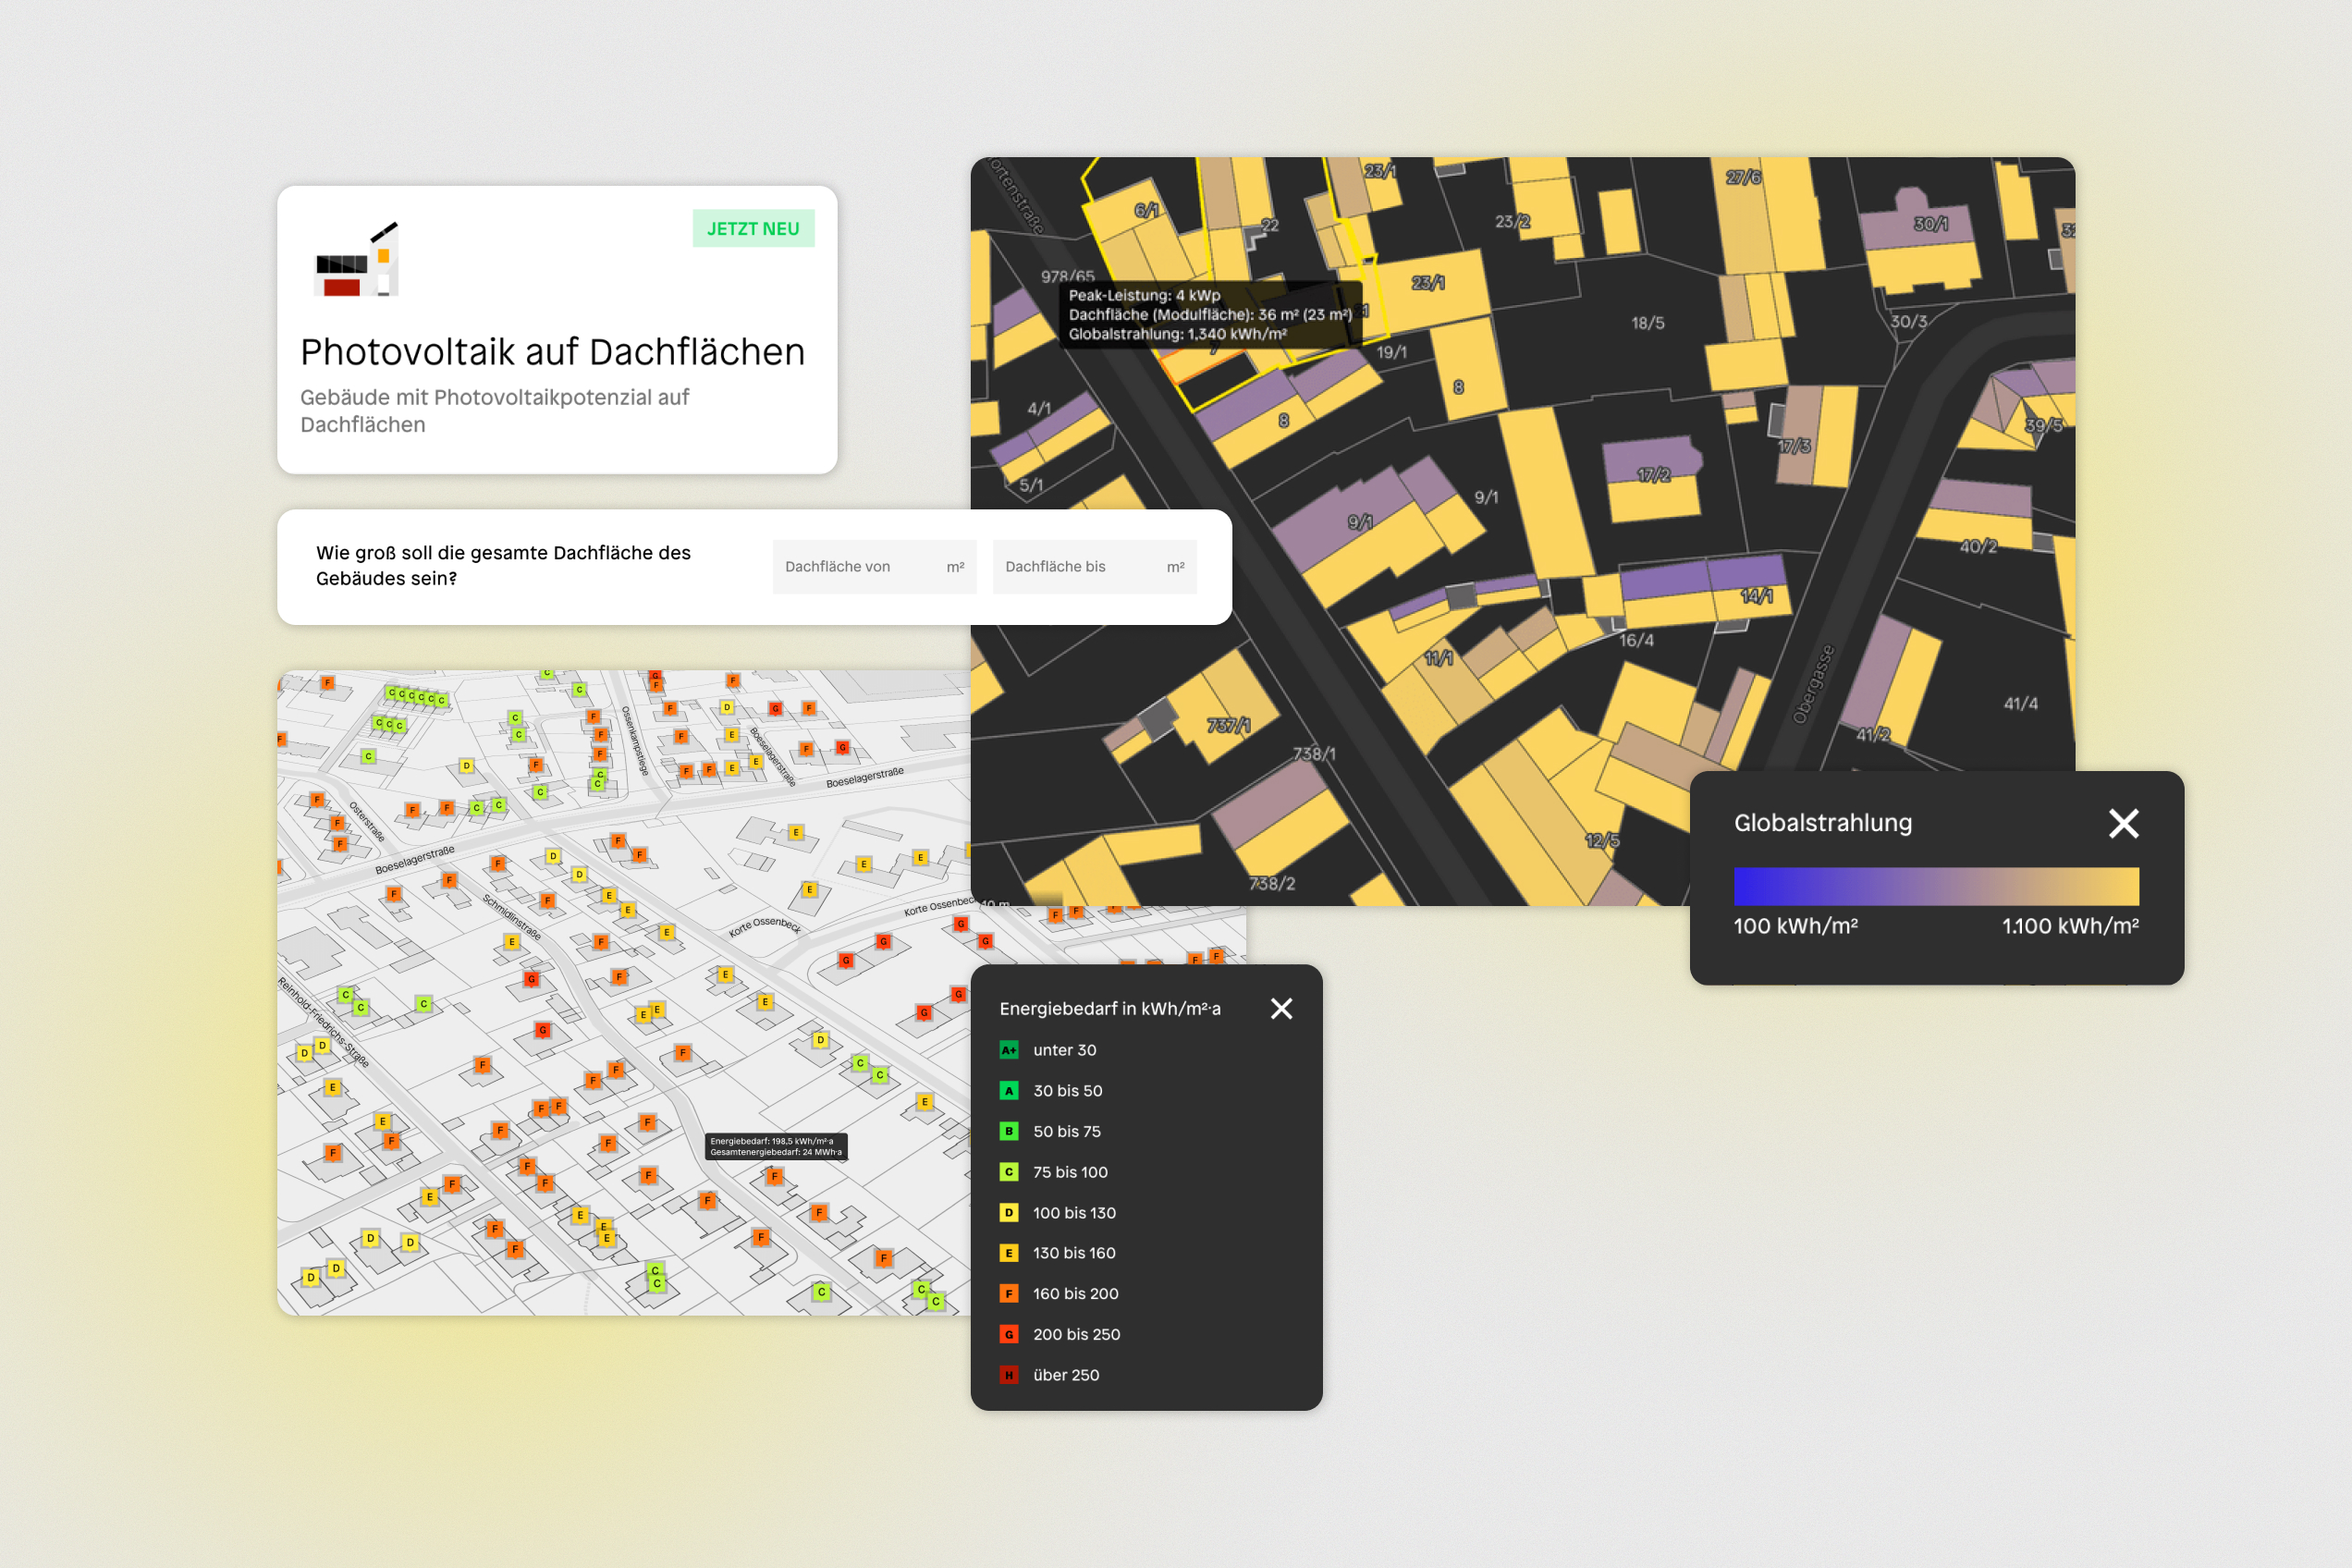Click the Energiebedarf 198,5 kWh tooltip on map
This screenshot has width=2352, height=1568.
click(776, 1146)
